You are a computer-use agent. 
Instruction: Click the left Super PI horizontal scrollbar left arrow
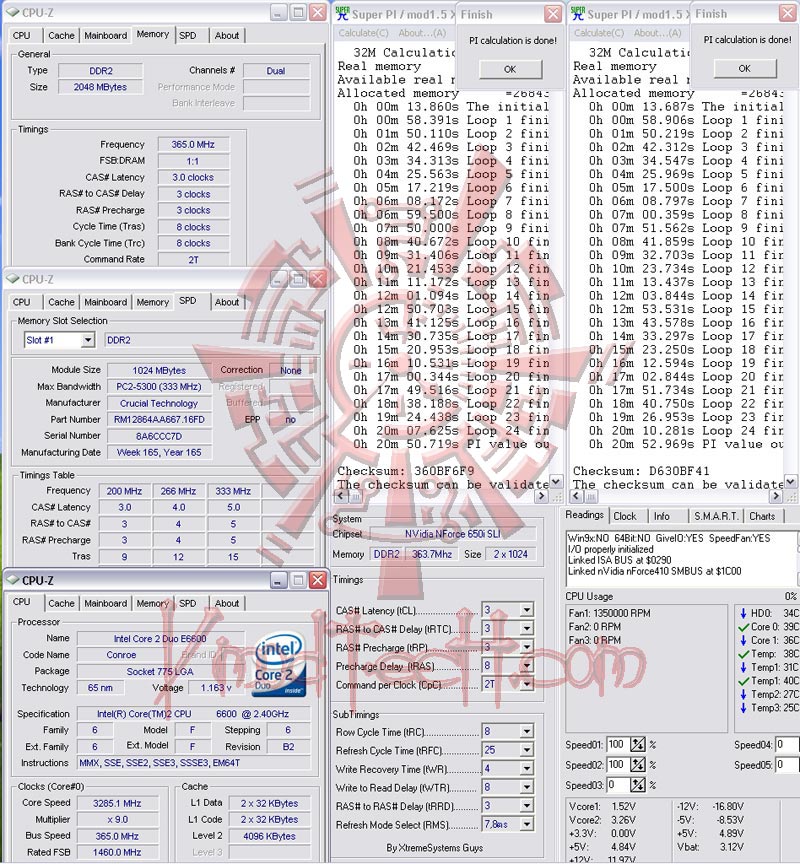(341, 496)
